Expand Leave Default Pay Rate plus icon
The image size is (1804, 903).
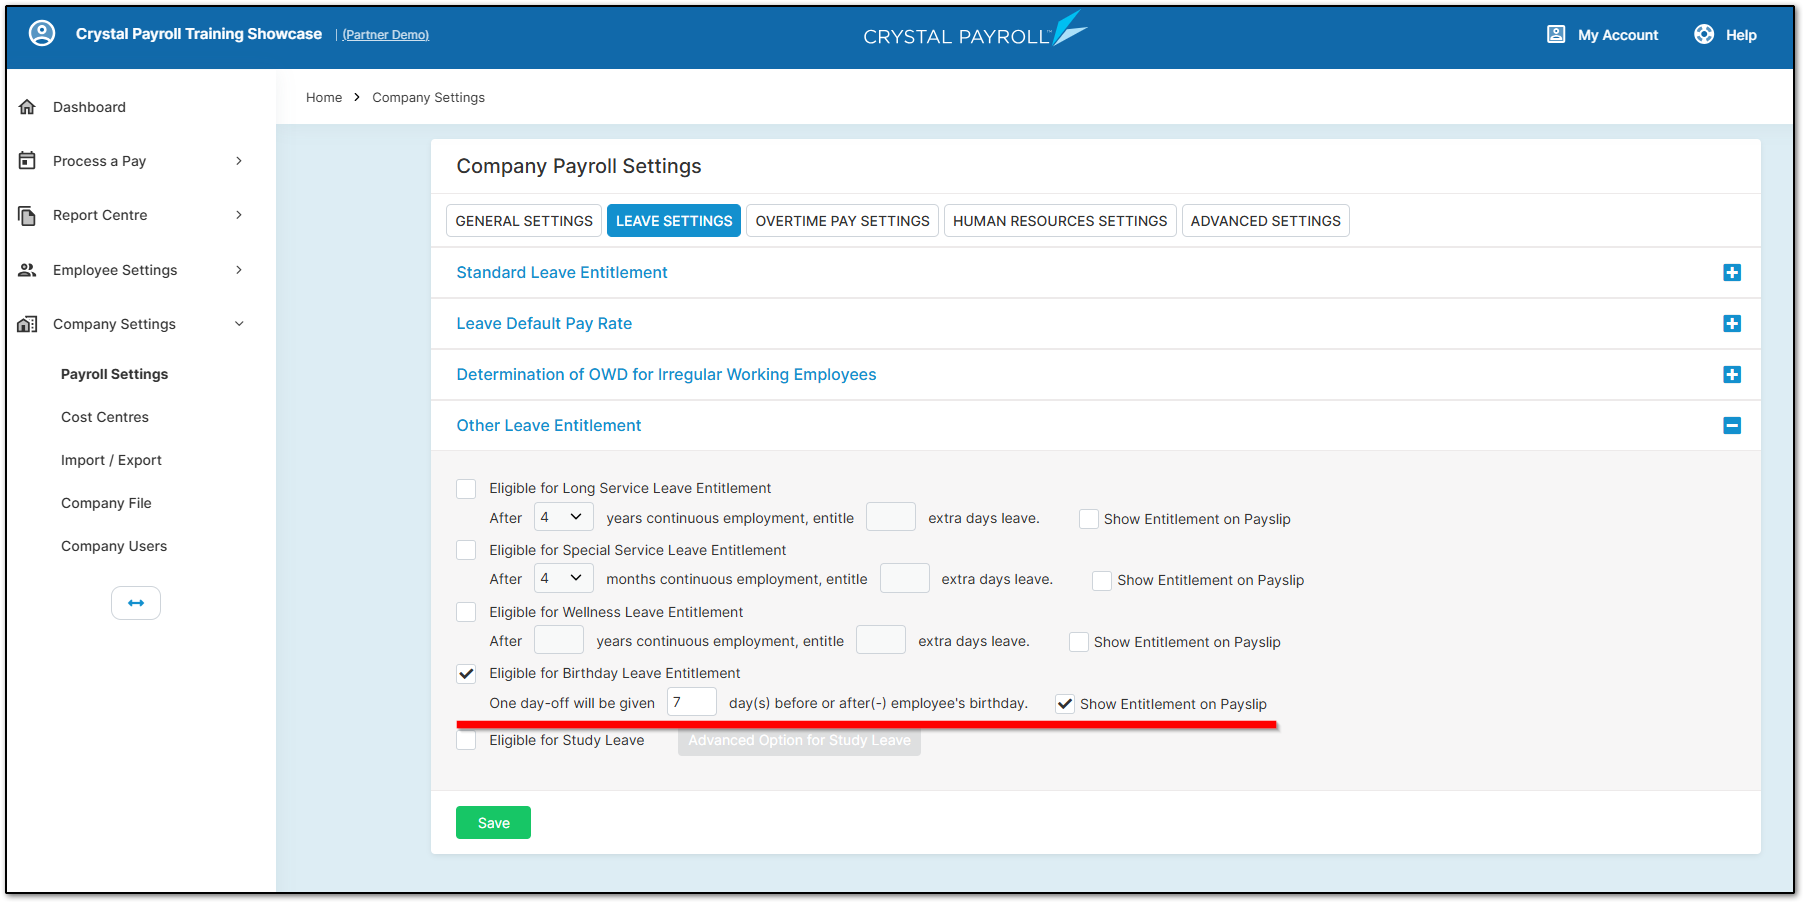pos(1732,324)
